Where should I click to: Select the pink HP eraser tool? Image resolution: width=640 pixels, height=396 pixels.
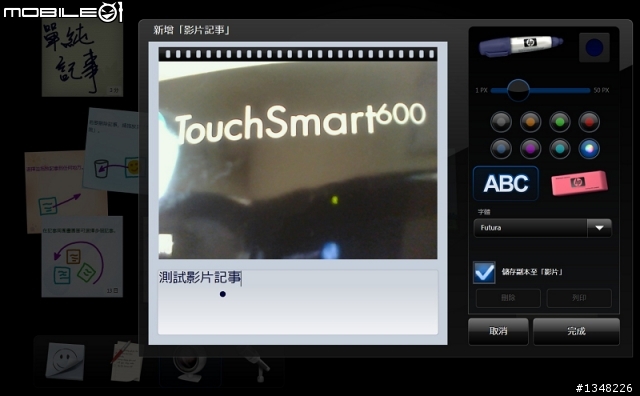(579, 183)
